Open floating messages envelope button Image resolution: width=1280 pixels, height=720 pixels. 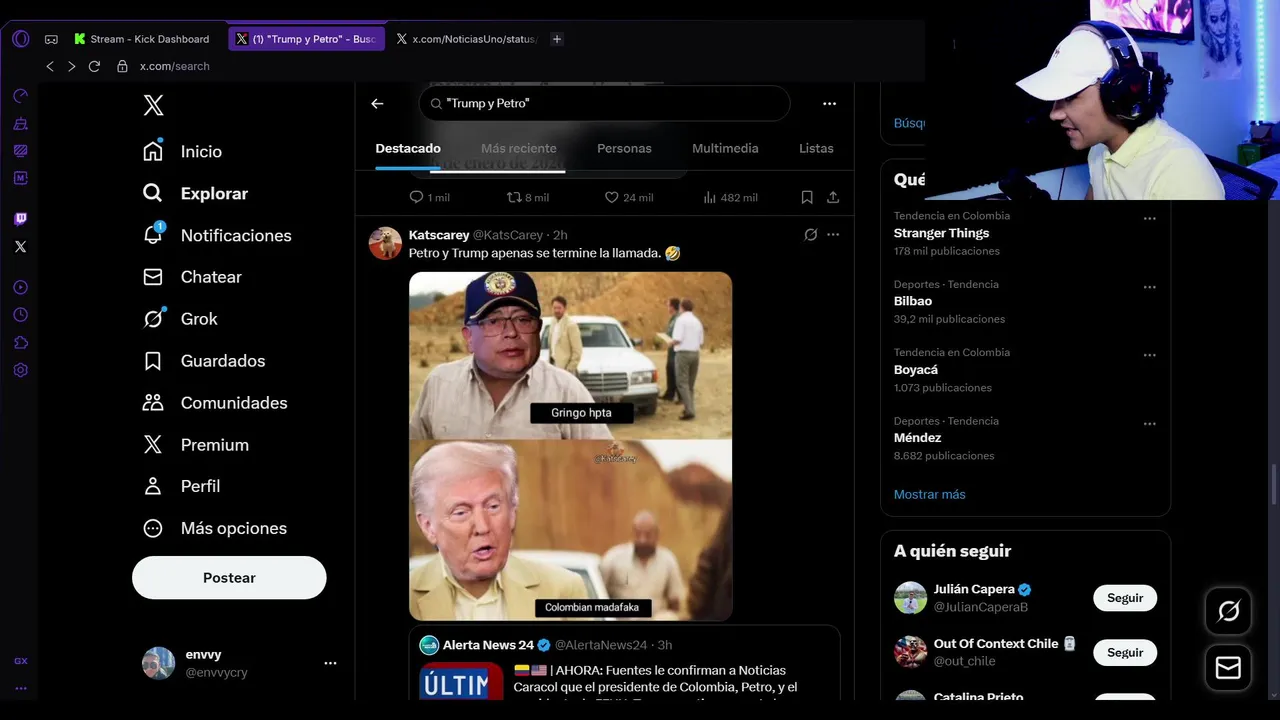tap(1228, 668)
